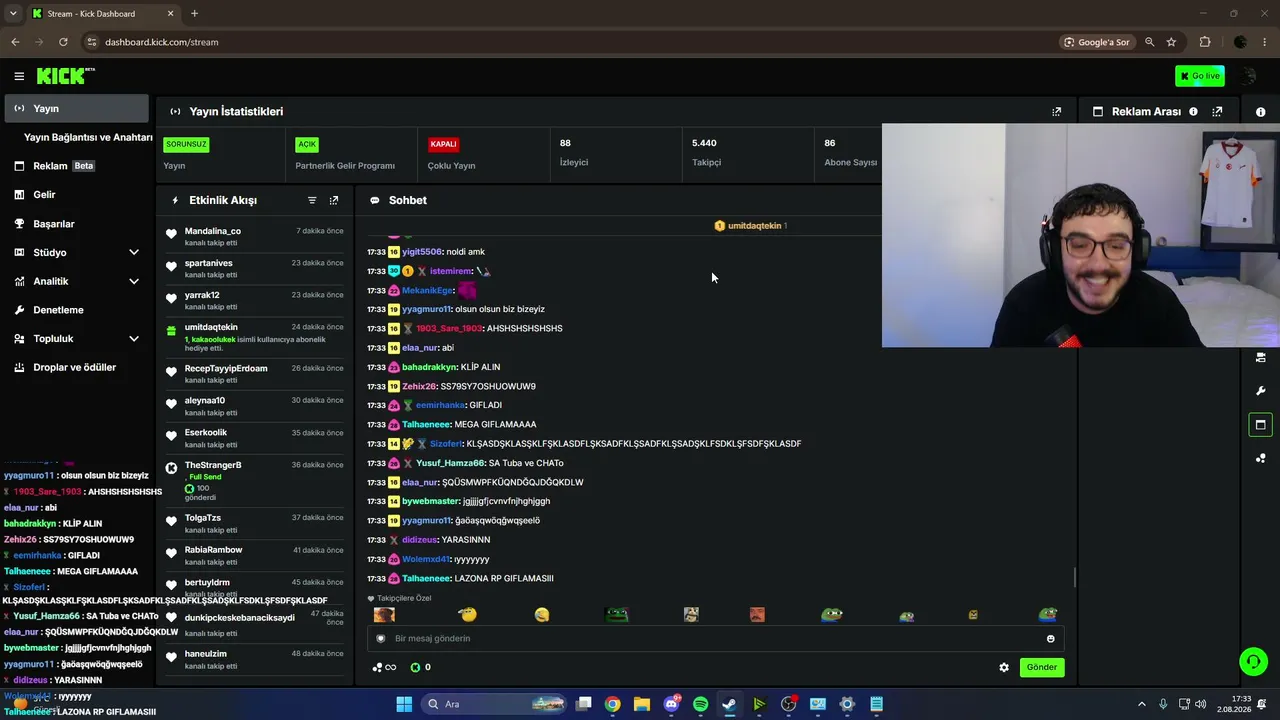Open OBS Studio from the taskbar

point(788,704)
